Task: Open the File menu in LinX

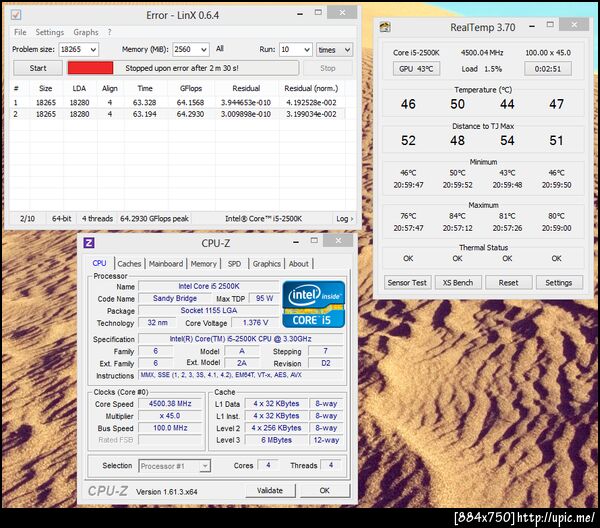Action: 20,32
